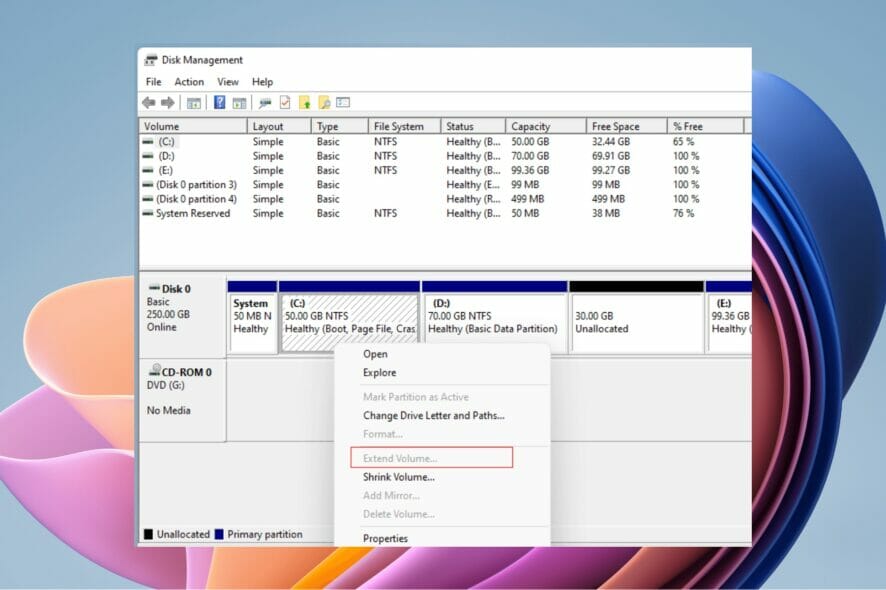
Task: Click the yellow folder with green arrow icon
Action: tap(304, 103)
